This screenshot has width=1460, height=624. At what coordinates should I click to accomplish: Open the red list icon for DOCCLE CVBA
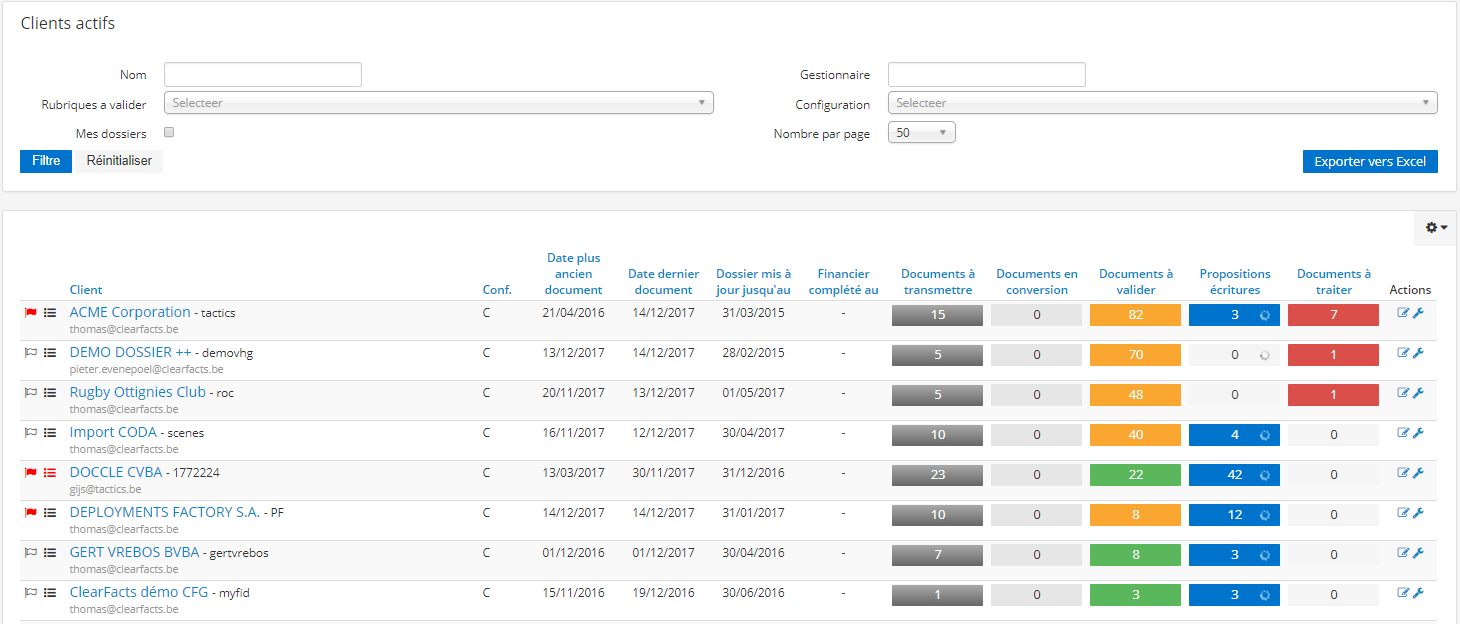tap(50, 473)
